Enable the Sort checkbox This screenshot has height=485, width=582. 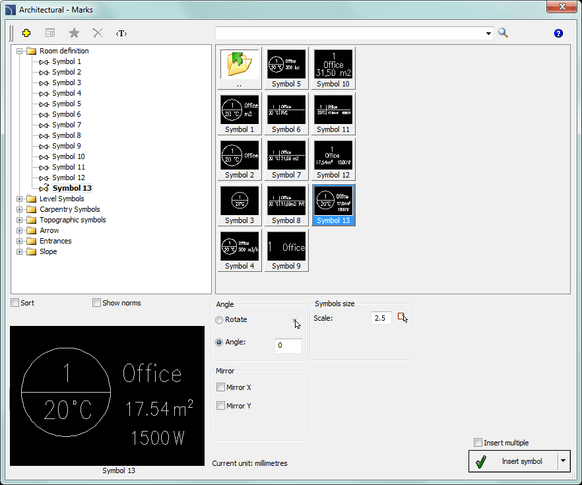15,302
